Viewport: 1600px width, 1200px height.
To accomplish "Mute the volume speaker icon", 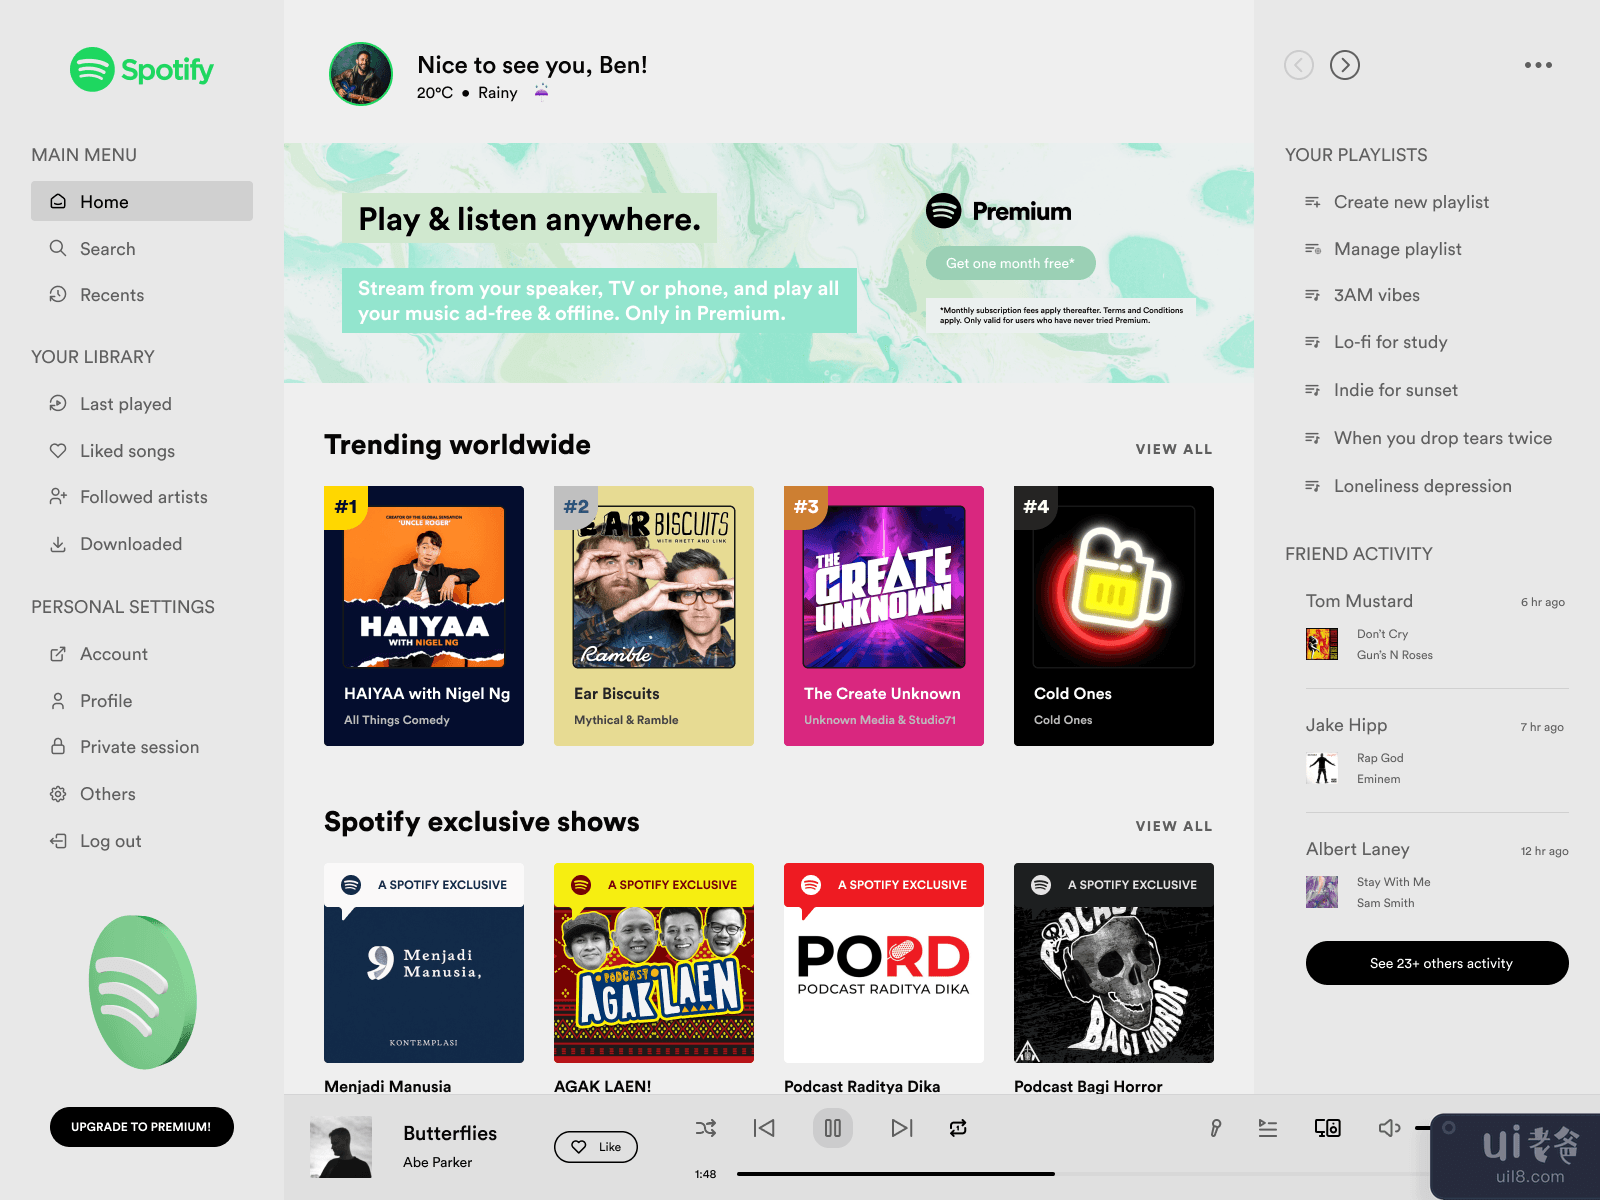I will (x=1389, y=1128).
